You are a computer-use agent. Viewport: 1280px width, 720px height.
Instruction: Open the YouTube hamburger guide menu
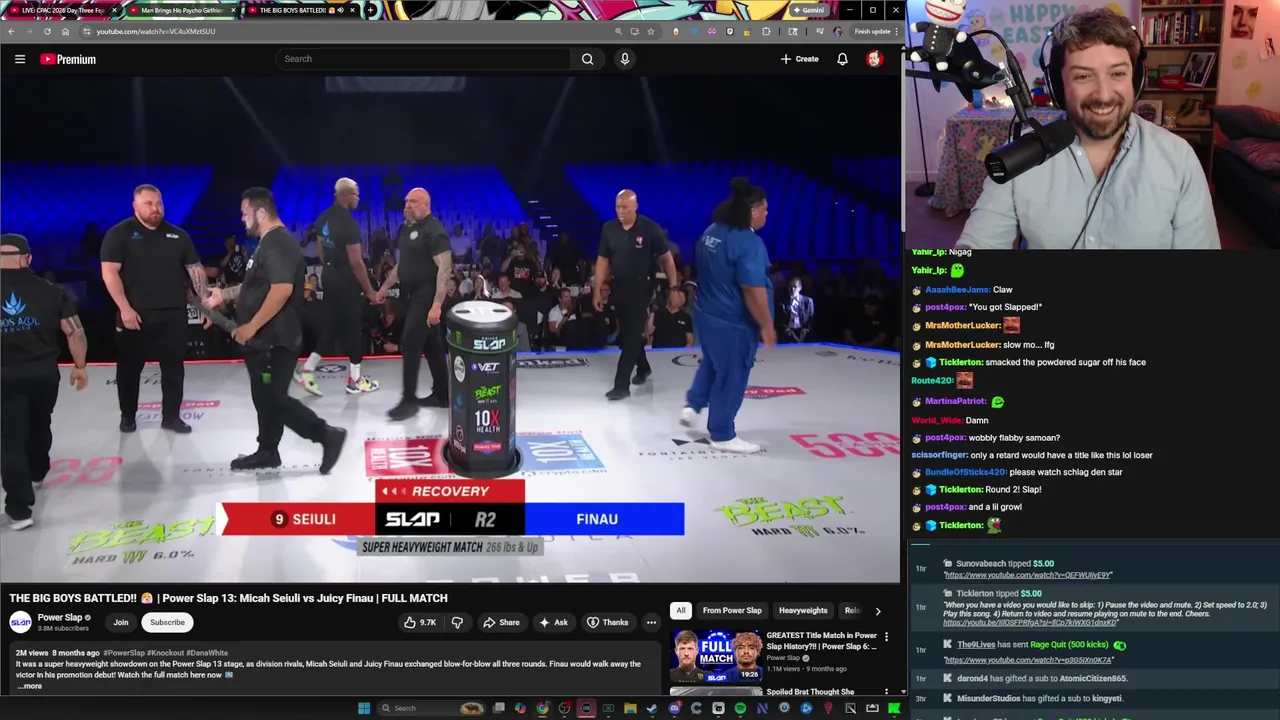point(20,59)
